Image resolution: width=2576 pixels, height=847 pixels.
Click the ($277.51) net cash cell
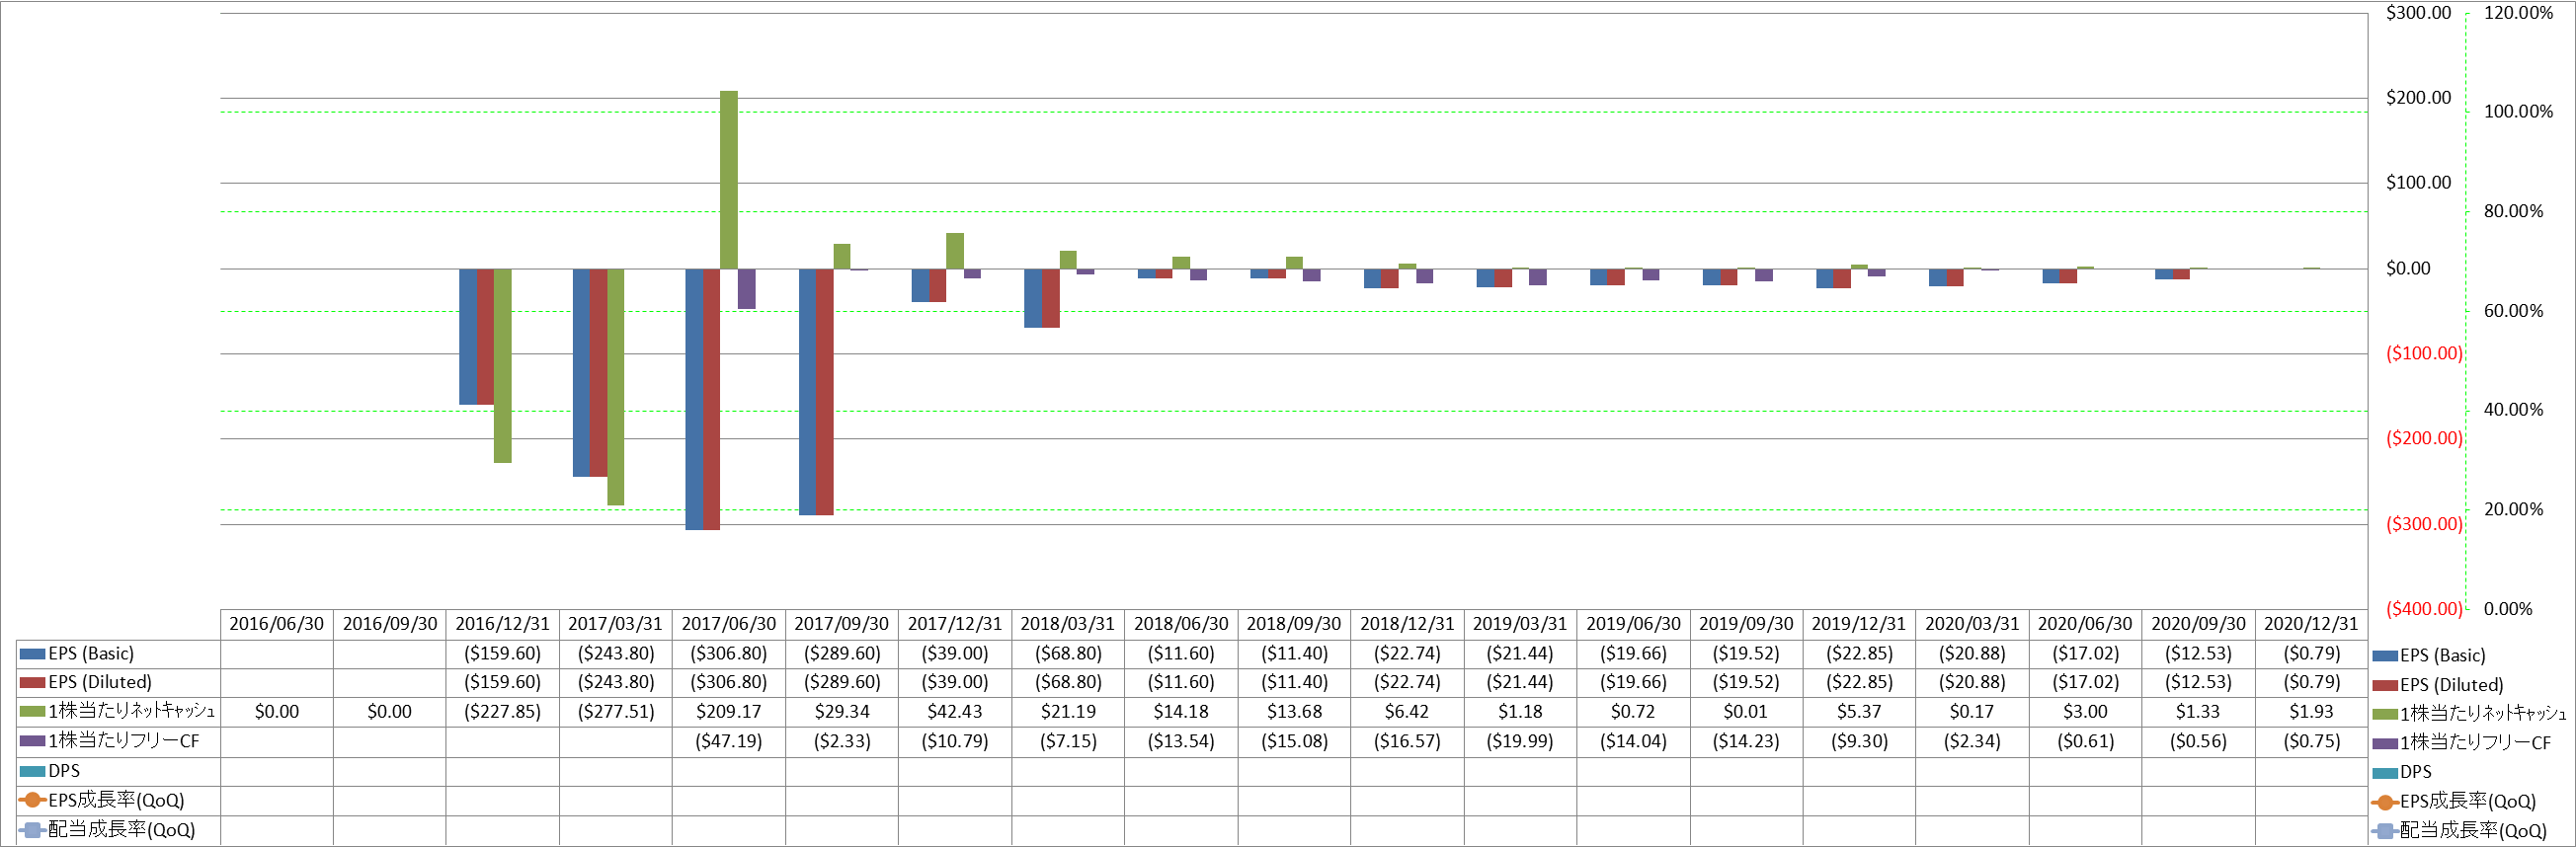pyautogui.click(x=616, y=712)
